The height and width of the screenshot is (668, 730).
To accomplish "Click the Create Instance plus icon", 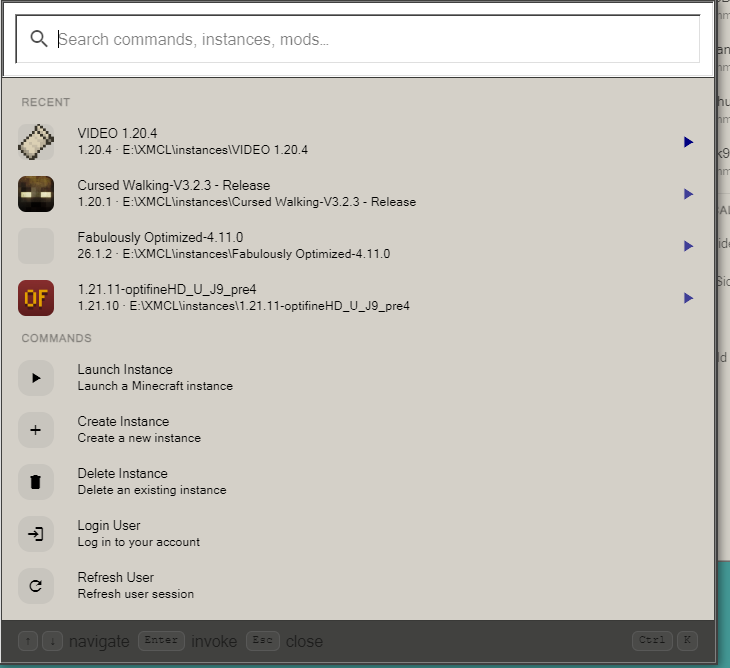I will 36,430.
